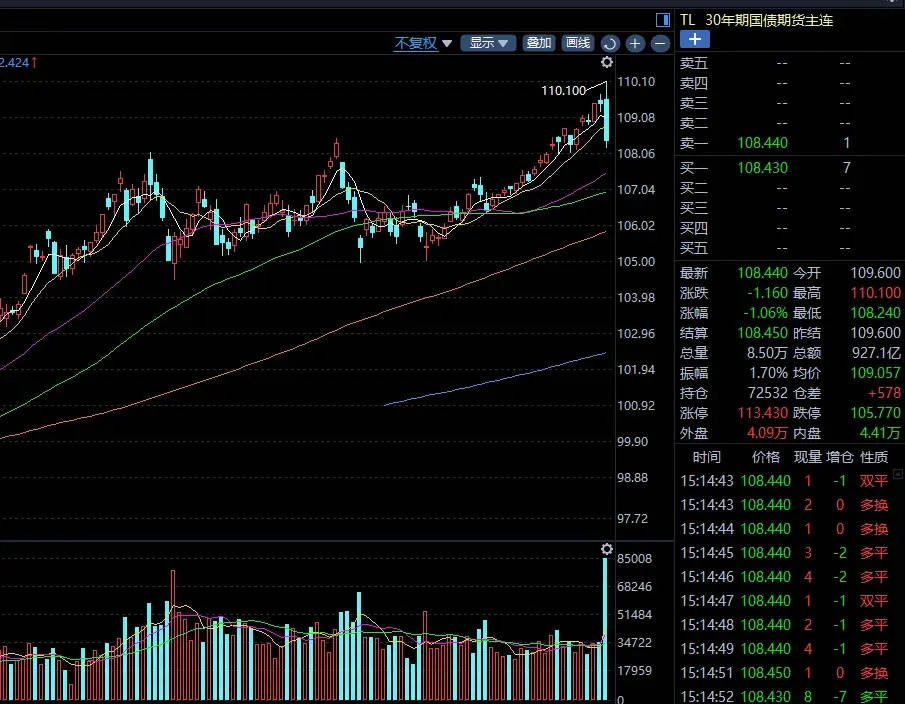Screen dimensions: 905x704
Task: Click the 不复权 price adjustment link
Action: (x=415, y=44)
